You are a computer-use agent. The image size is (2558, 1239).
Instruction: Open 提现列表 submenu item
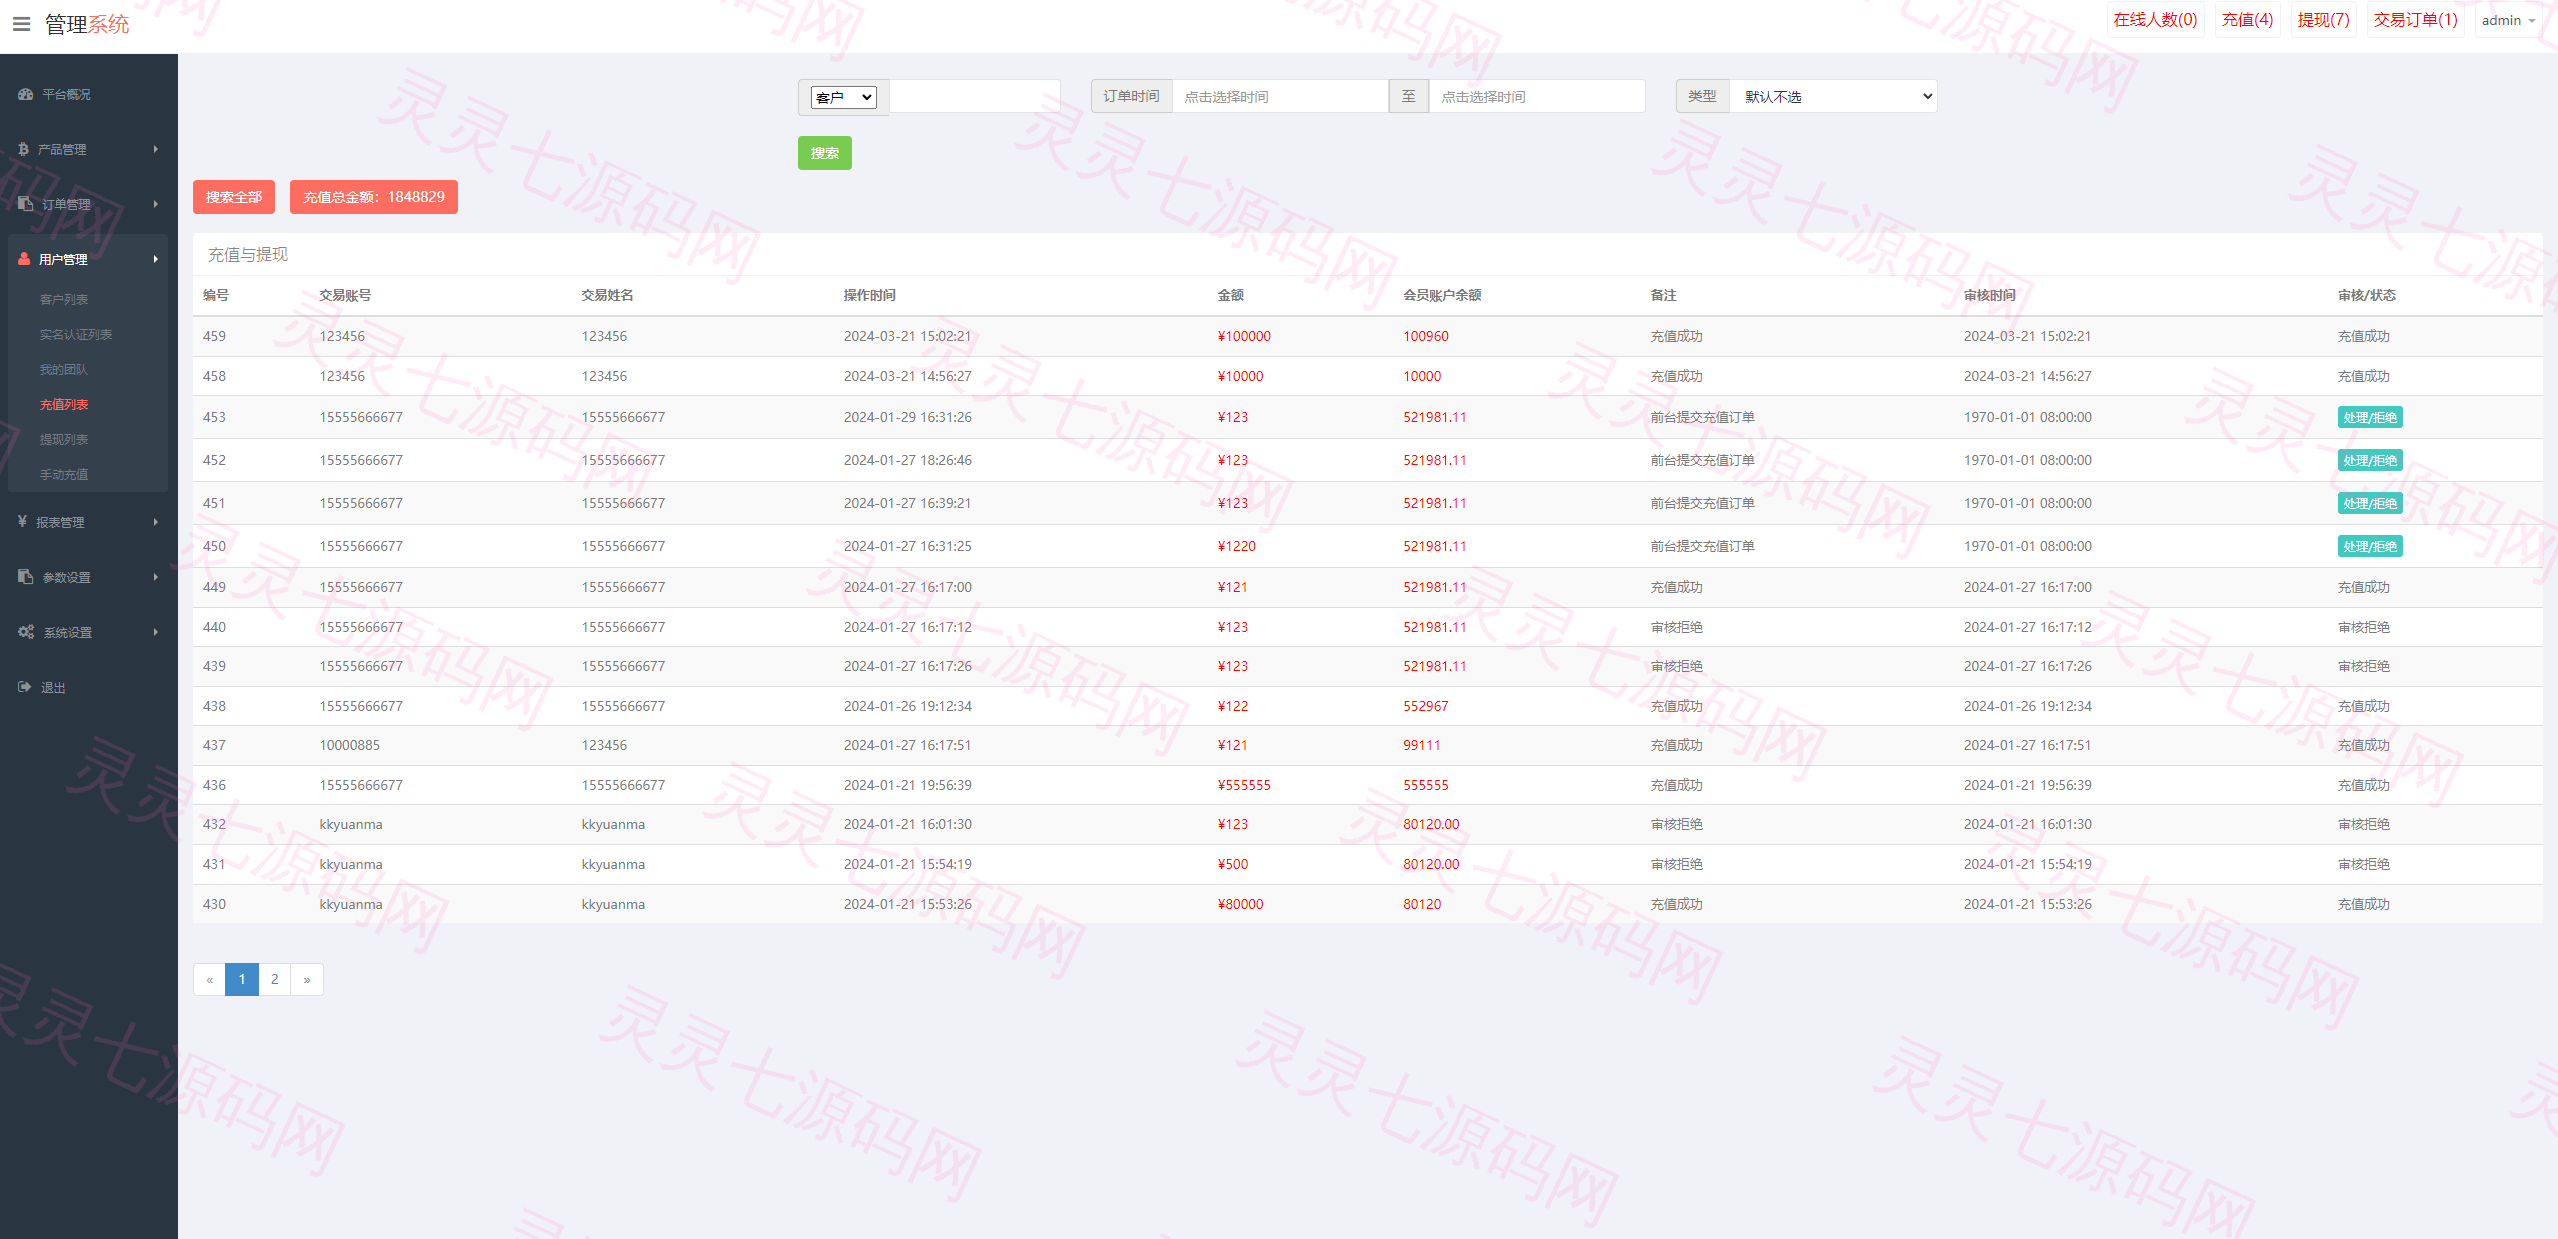[x=64, y=439]
